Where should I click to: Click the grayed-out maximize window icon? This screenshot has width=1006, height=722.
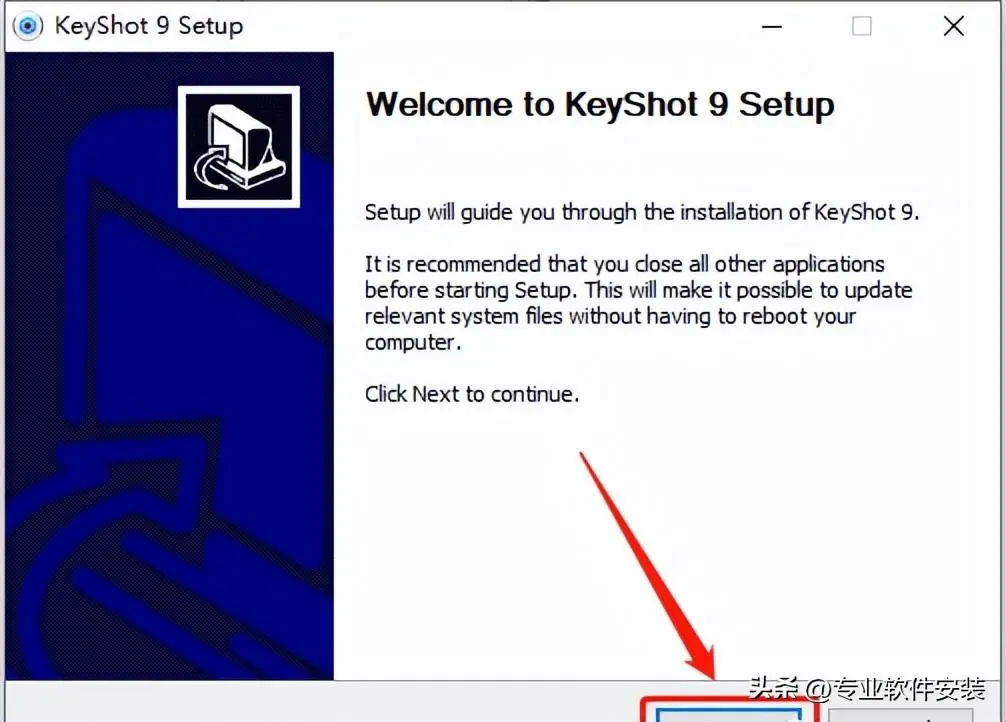862,26
